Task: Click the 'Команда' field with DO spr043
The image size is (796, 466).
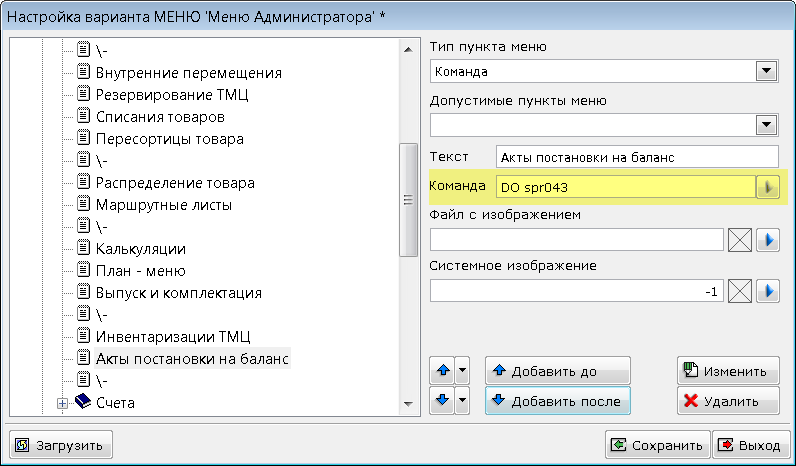Action: point(625,187)
